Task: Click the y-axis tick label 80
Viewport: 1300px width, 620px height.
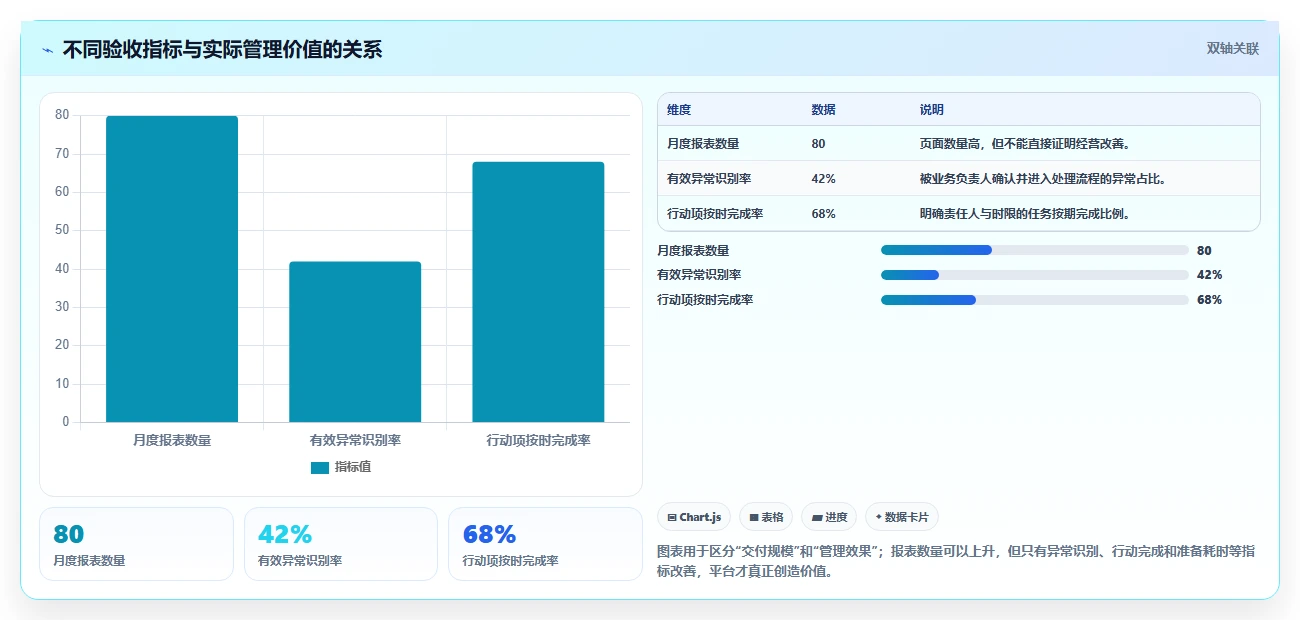Action: pos(62,115)
